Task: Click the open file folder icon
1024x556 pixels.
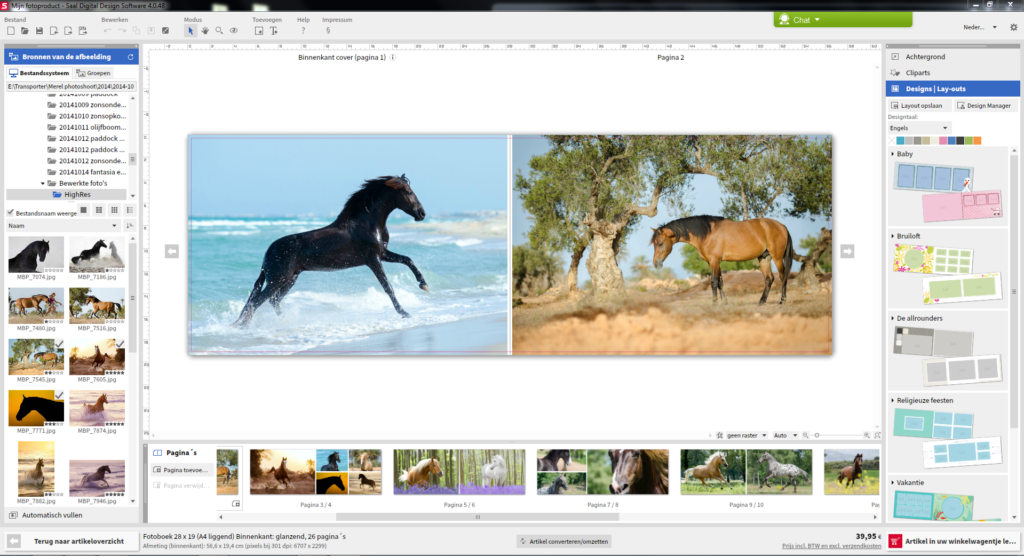Action: tap(24, 31)
